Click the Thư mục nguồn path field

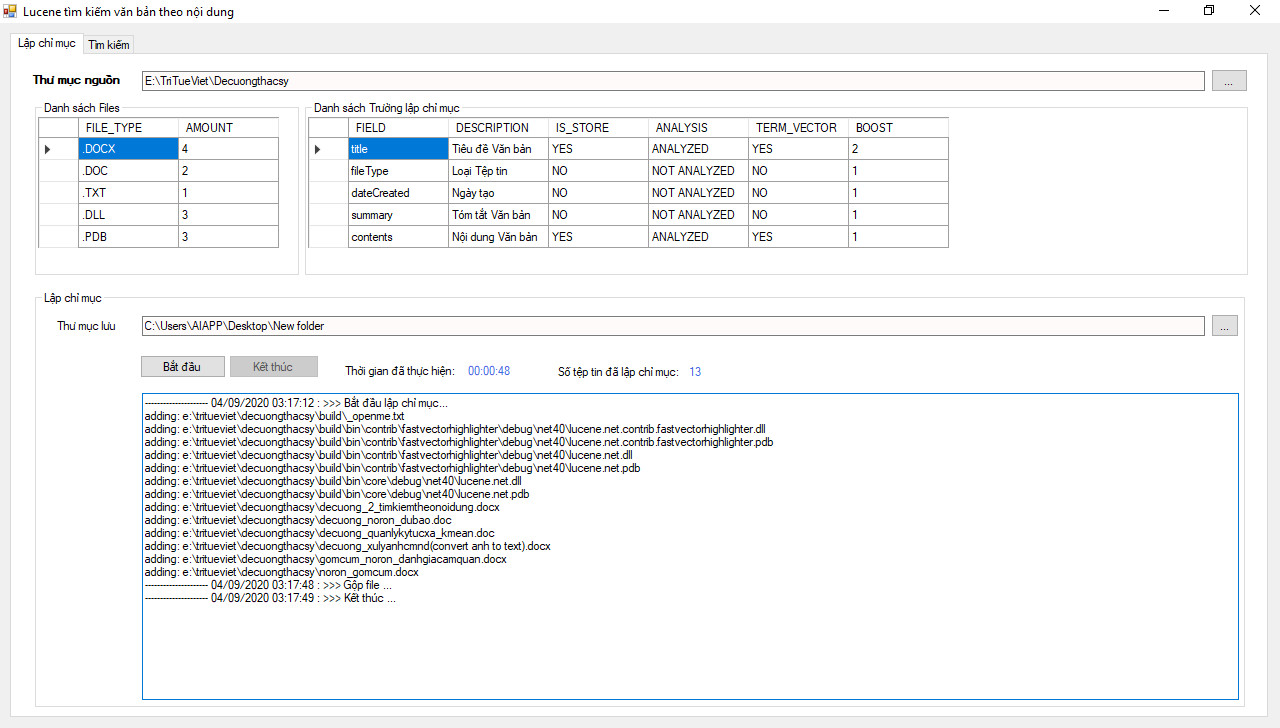(673, 81)
